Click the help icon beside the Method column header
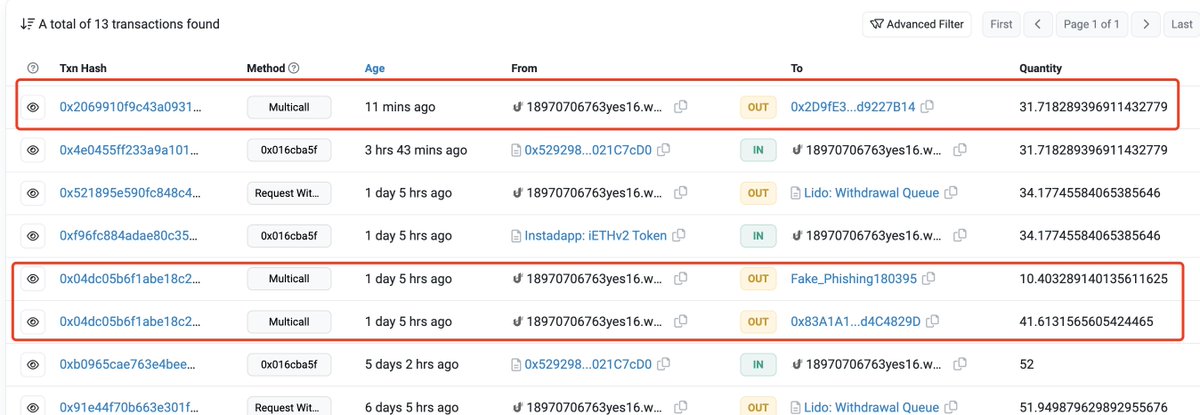 [x=294, y=69]
